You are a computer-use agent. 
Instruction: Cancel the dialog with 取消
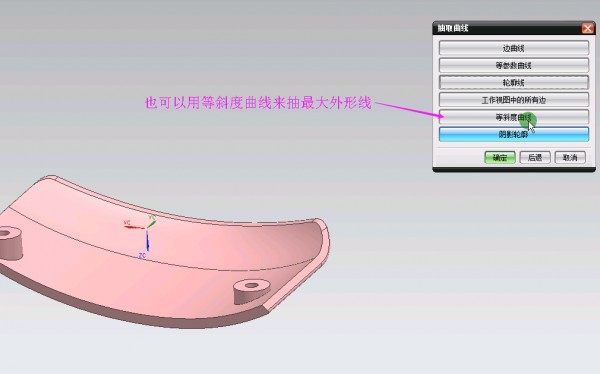[x=570, y=157]
